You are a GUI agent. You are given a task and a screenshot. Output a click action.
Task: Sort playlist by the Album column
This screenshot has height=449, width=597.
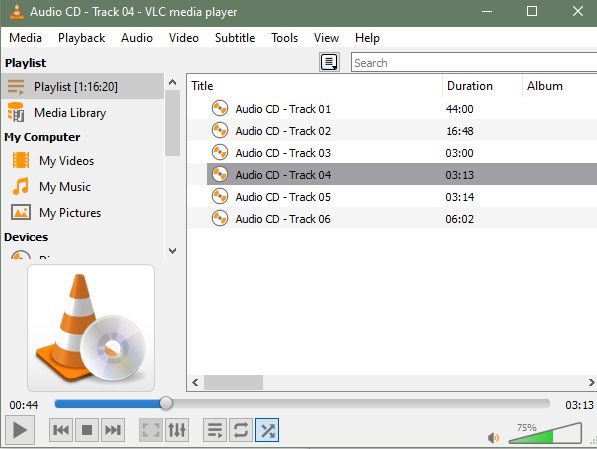tap(560, 86)
